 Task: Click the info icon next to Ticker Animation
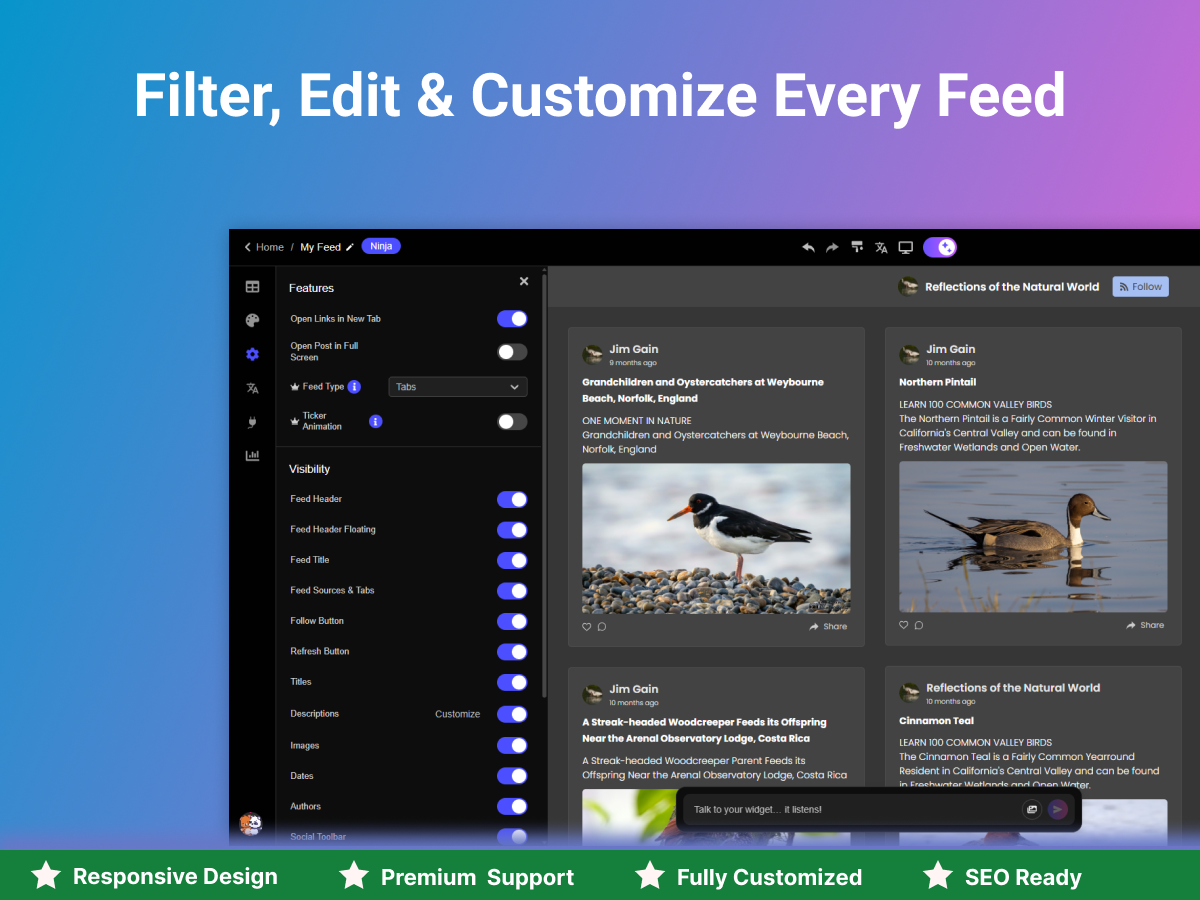pyautogui.click(x=376, y=421)
